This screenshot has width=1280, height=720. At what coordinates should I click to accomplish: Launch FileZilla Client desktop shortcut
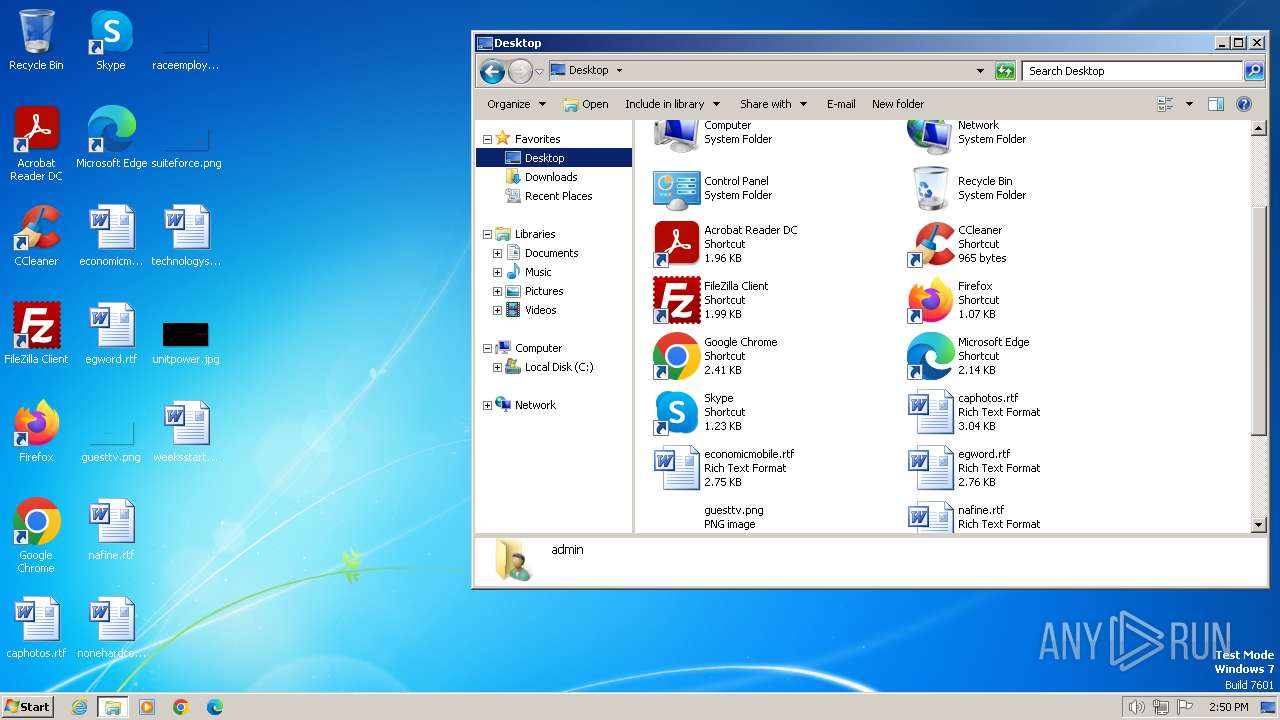click(x=36, y=334)
